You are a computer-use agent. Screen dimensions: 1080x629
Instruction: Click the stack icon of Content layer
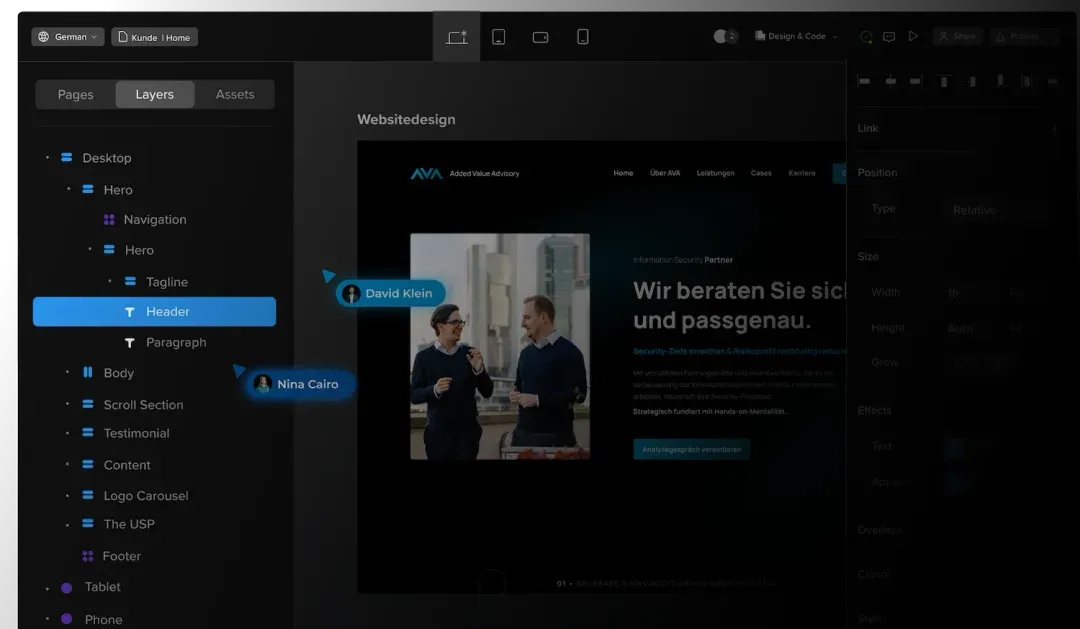(87, 464)
